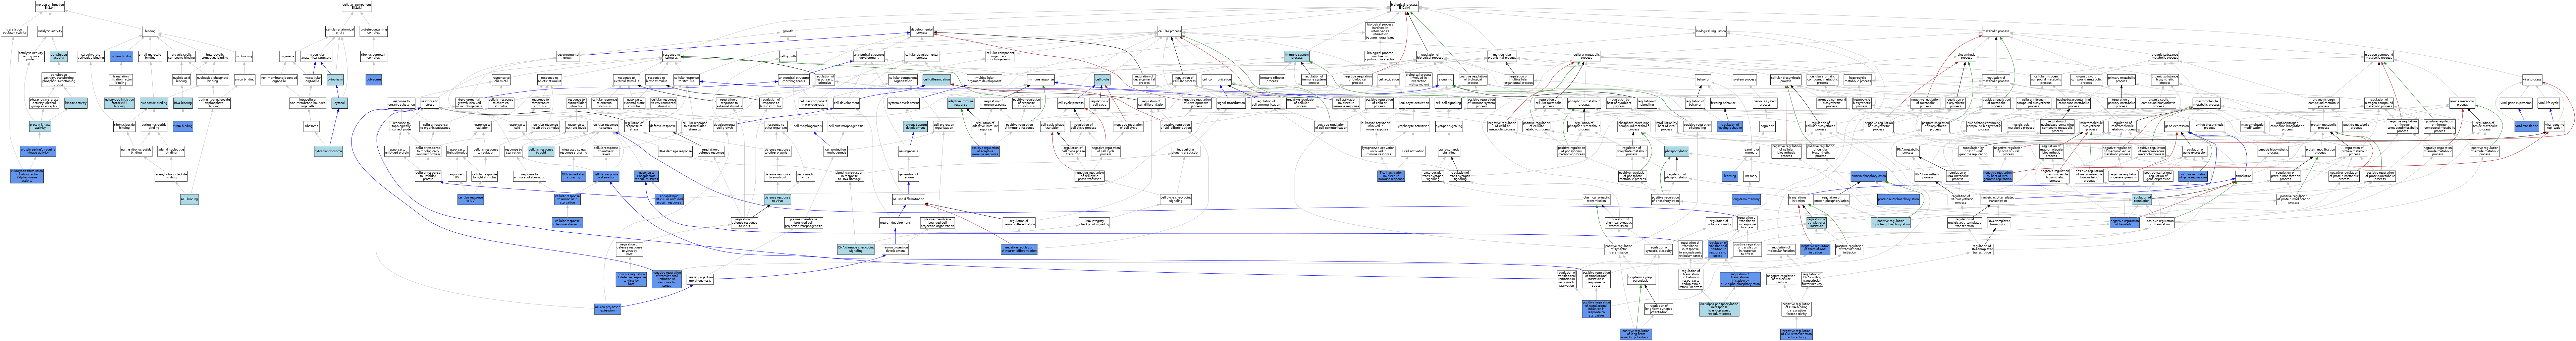Viewport: 2576px width, 341px height.
Task: Click the 'viral gene expression' node
Action: click(x=2516, y=103)
